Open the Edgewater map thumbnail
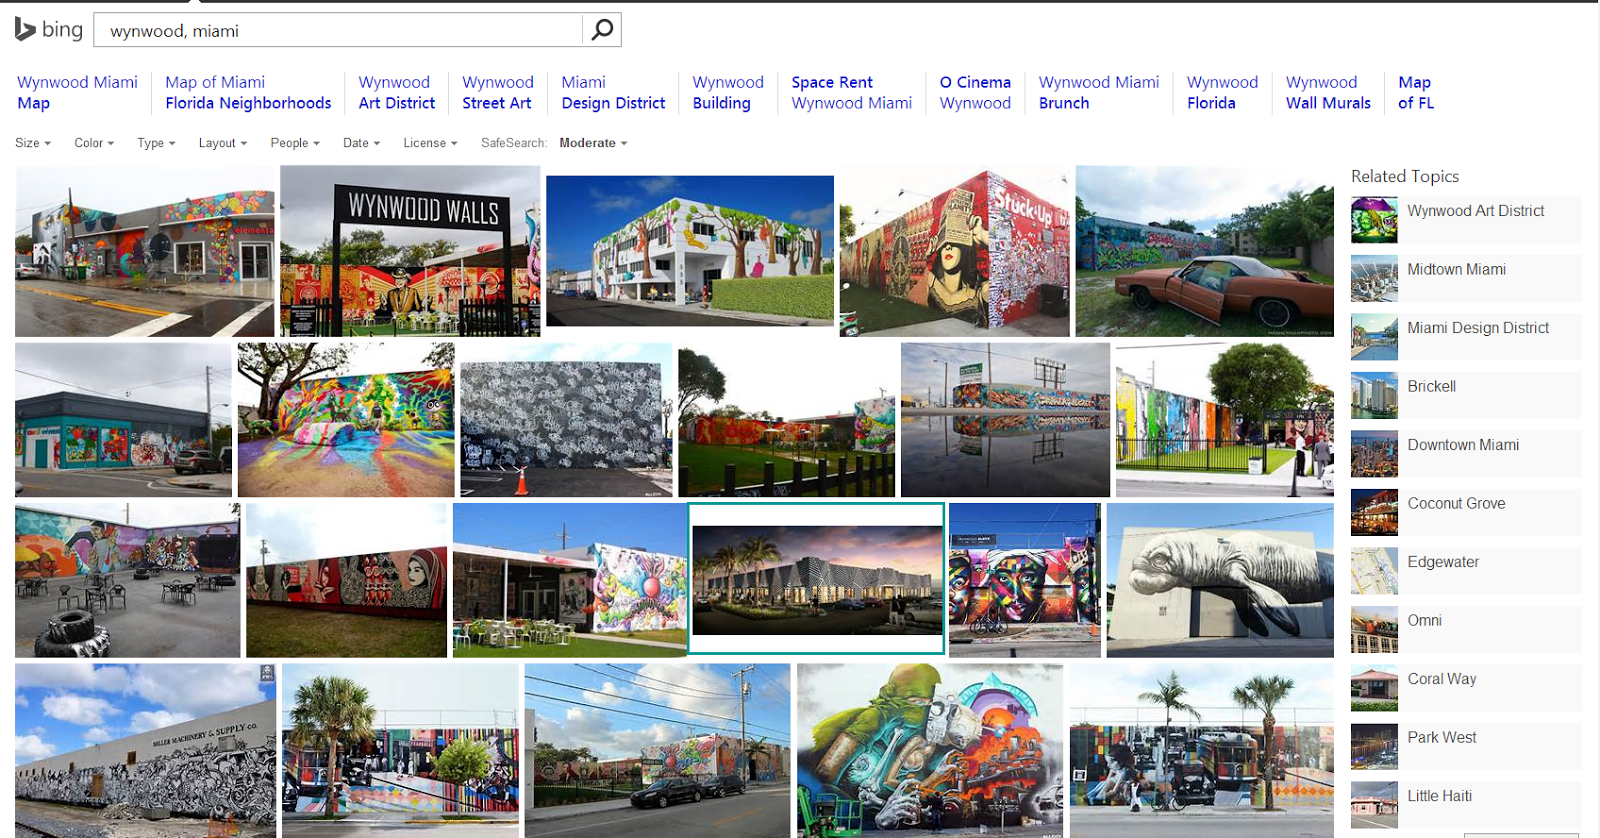The width and height of the screenshot is (1600, 838). pos(1374,571)
